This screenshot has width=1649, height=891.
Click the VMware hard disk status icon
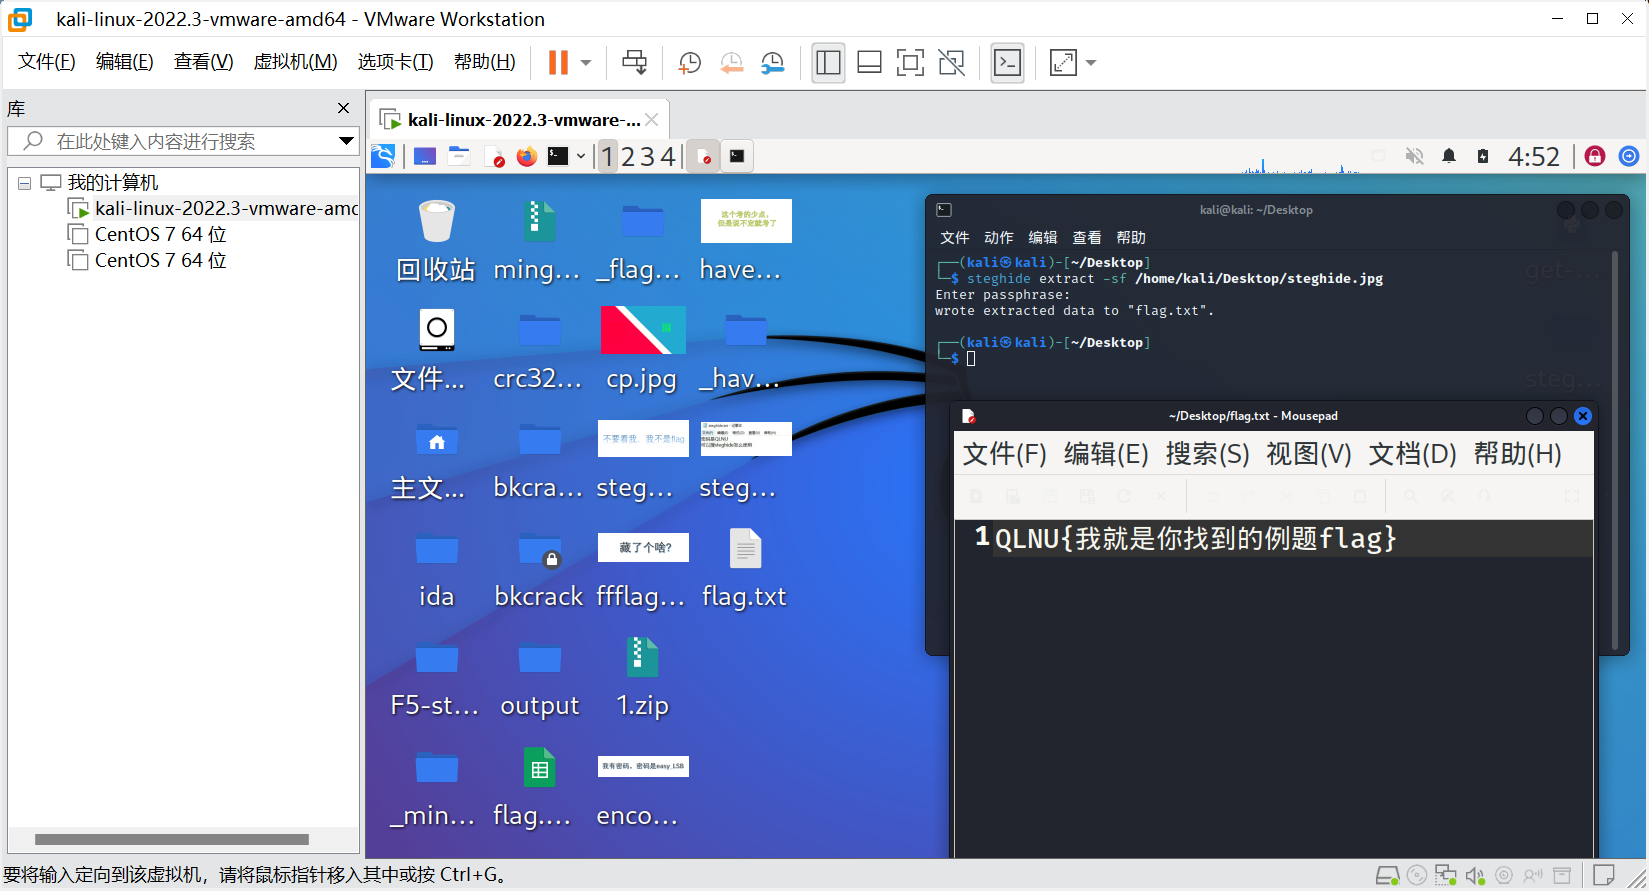(1387, 876)
